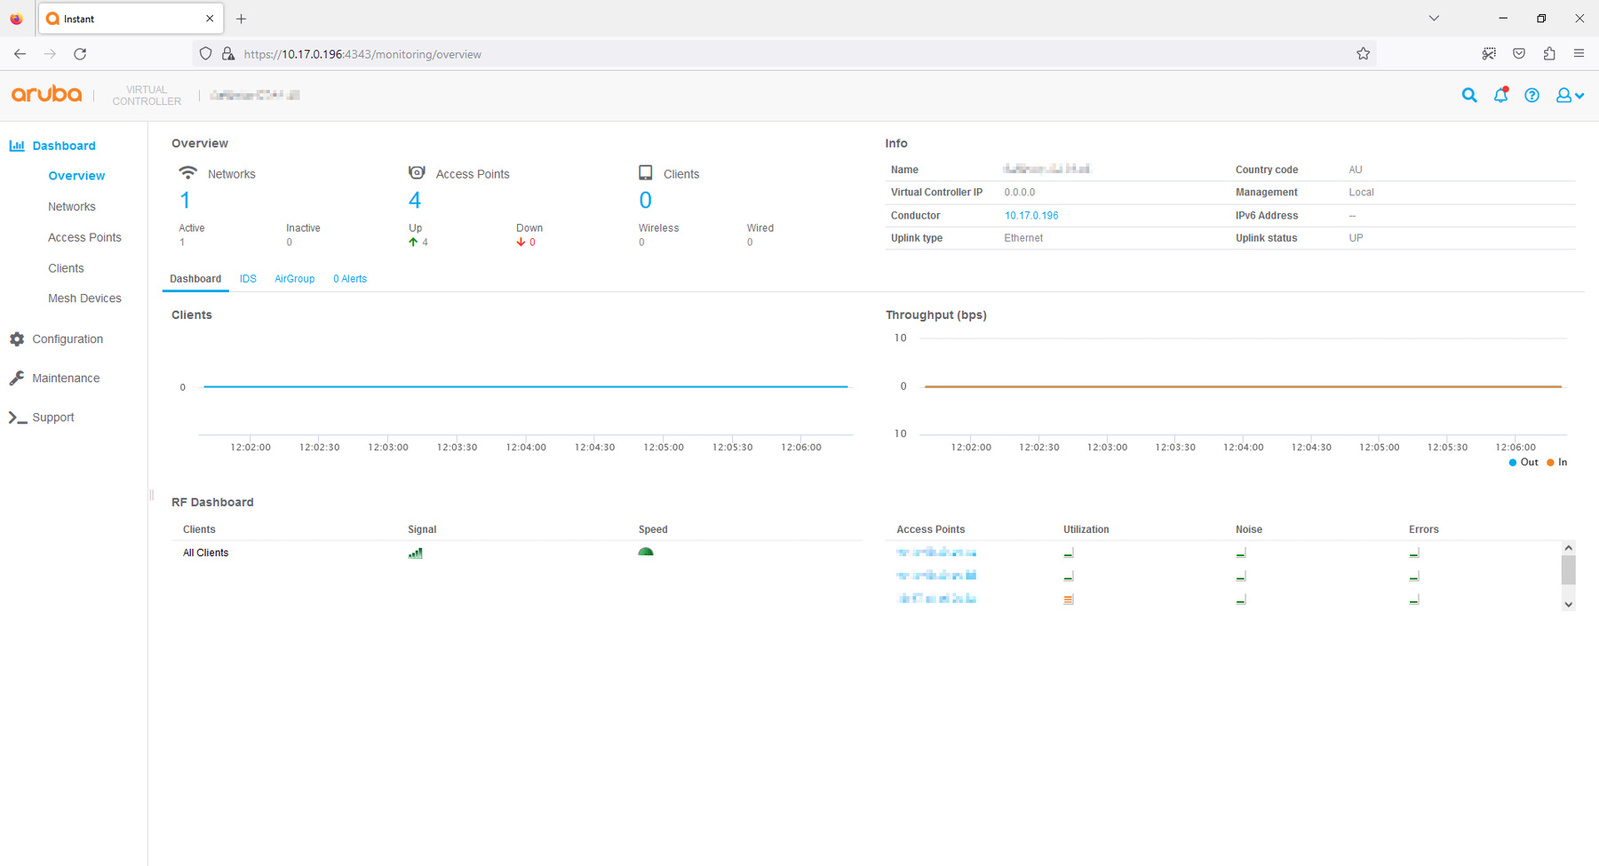Switch to the AirGroup tab
Screen dimensions: 1599x866
point(295,279)
